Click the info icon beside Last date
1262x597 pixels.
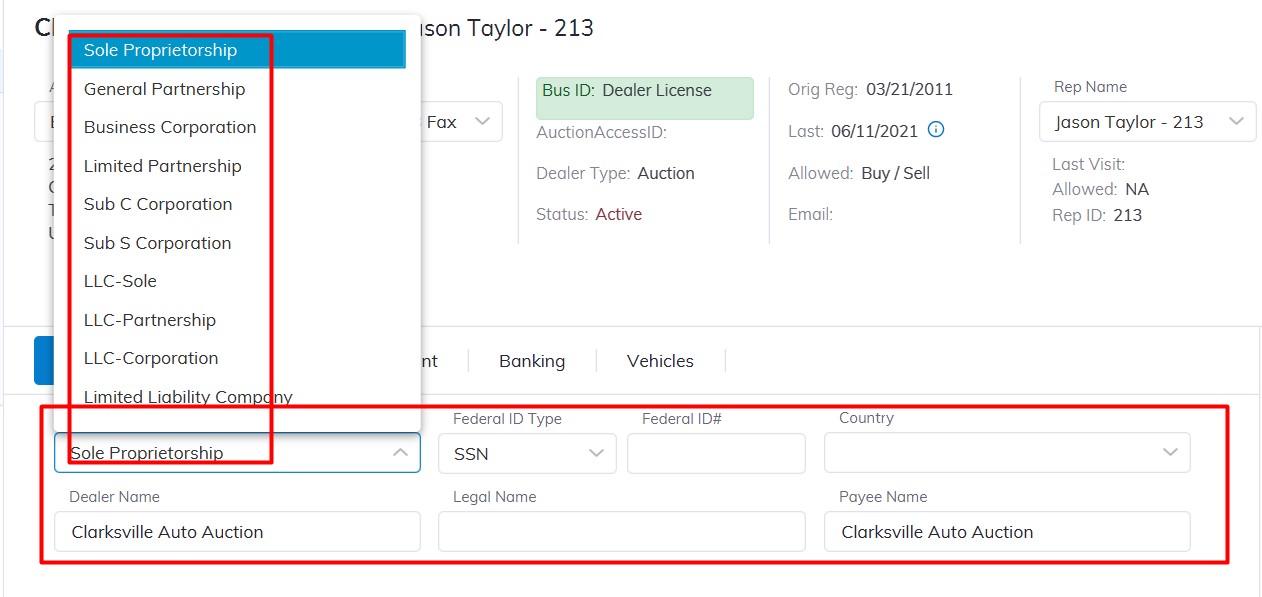coord(936,130)
